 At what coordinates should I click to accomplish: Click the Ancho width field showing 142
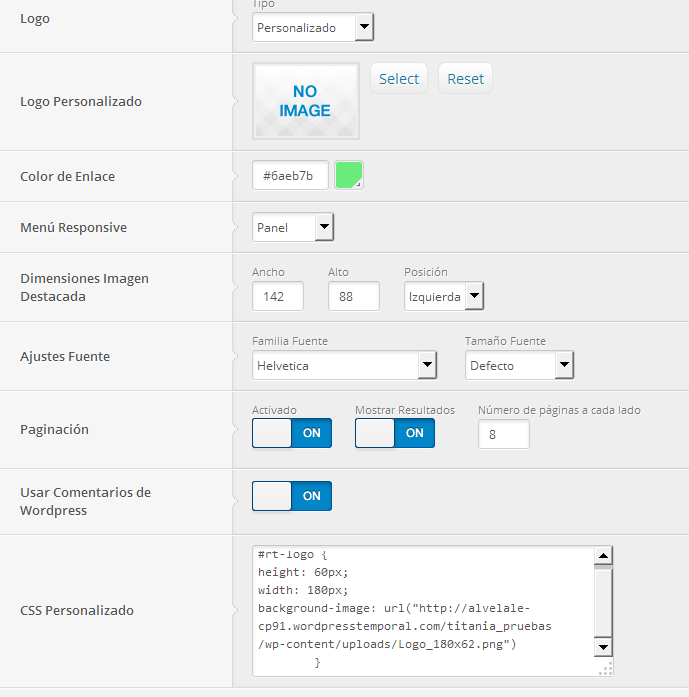click(x=278, y=296)
